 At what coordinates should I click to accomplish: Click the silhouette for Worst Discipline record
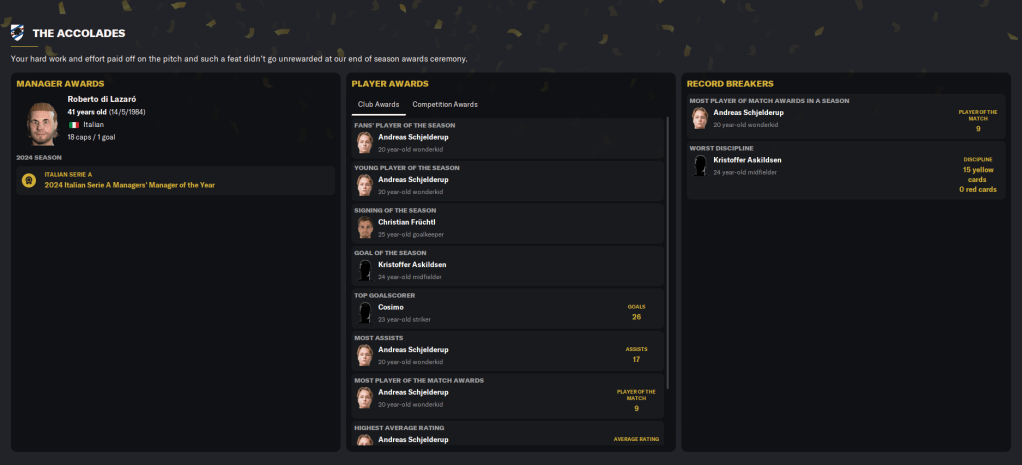(x=699, y=166)
